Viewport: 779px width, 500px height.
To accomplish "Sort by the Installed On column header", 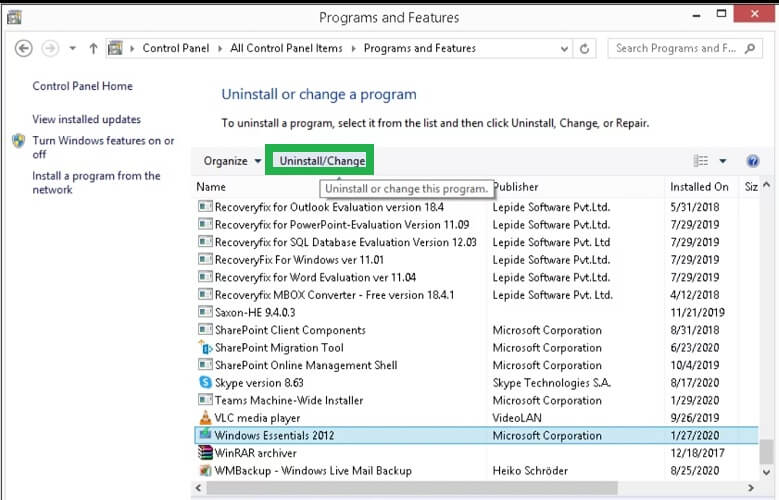I will coord(699,187).
